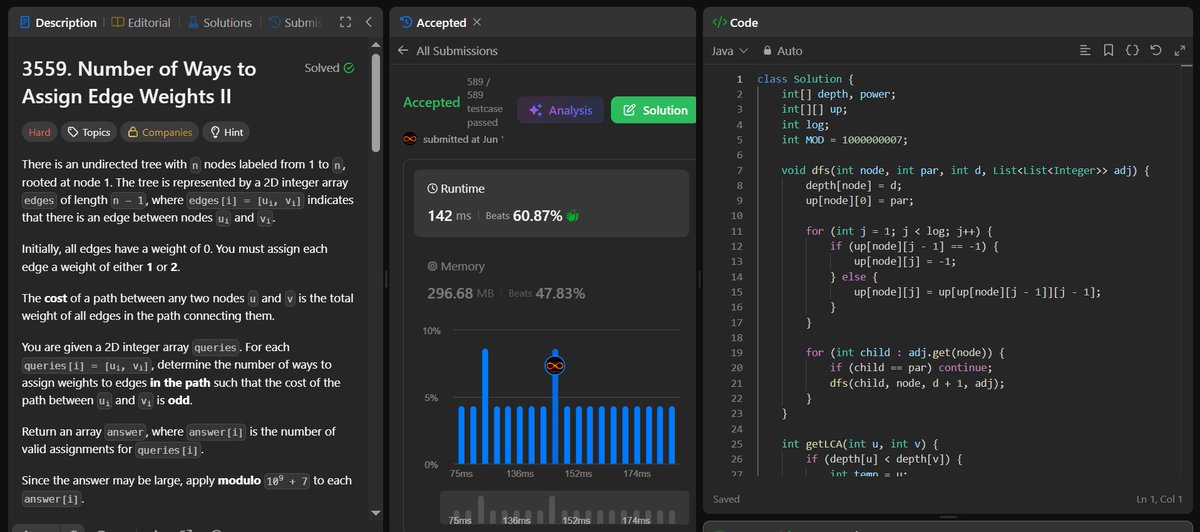
Task: Reset code with the undo arrow icon
Action: tap(1155, 50)
